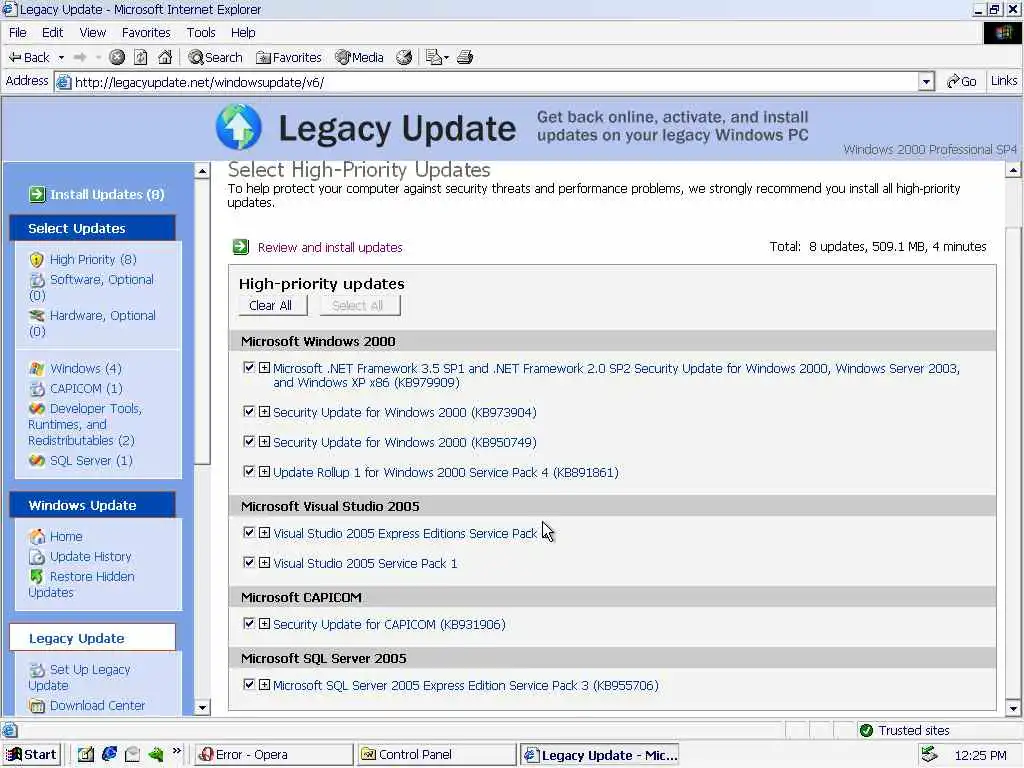
Task: Uncheck the .NET Framework KB979909 update
Action: [x=249, y=368]
